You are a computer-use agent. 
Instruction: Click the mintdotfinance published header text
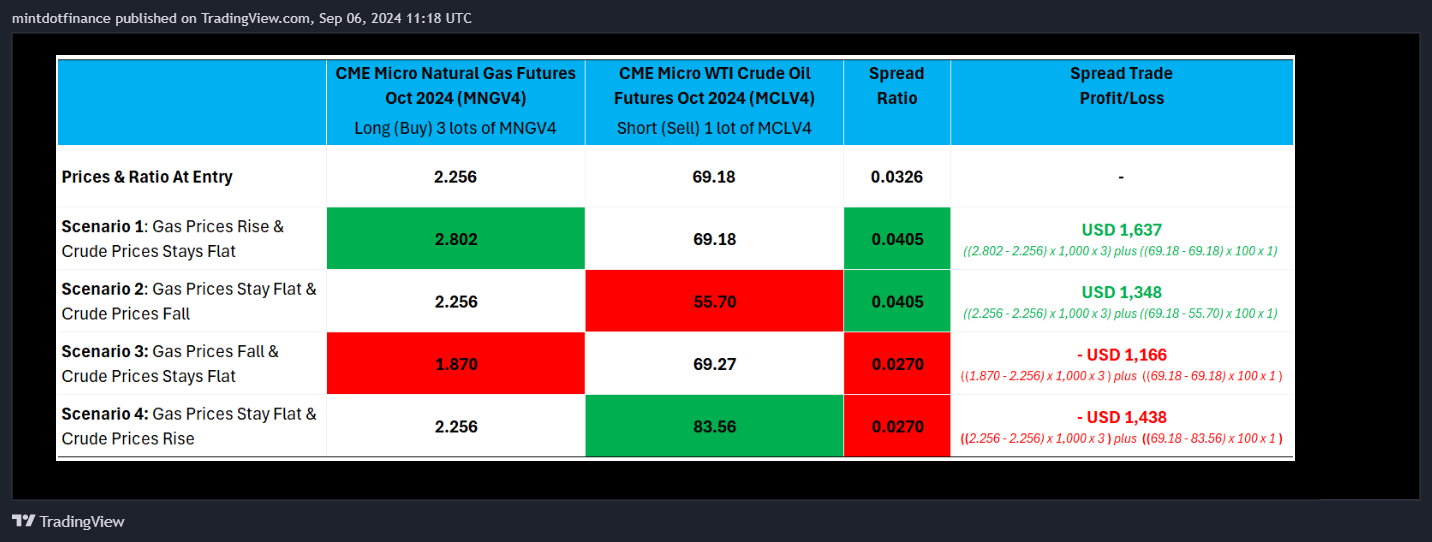pyautogui.click(x=242, y=18)
